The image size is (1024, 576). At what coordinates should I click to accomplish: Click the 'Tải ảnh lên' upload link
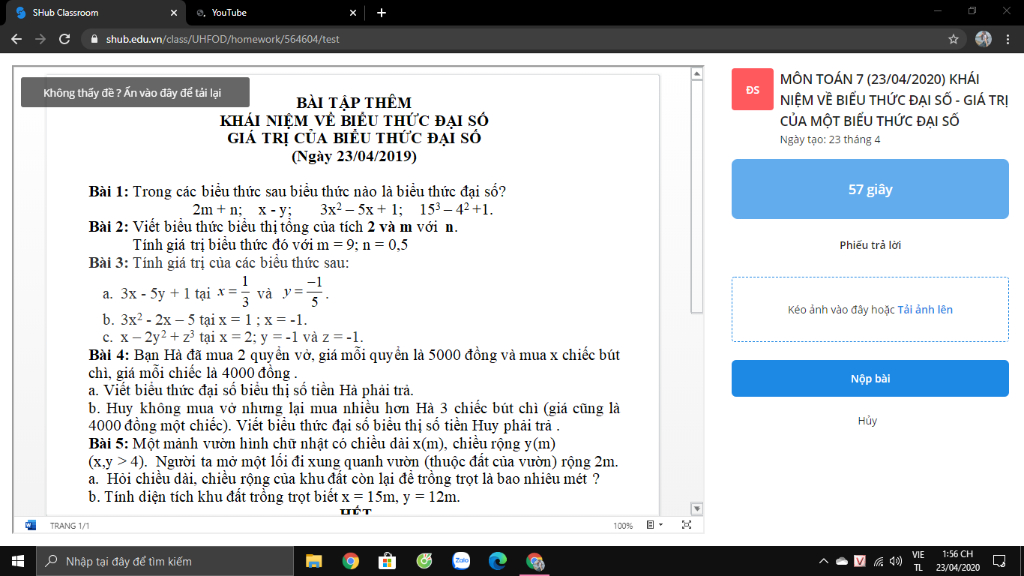coord(925,310)
